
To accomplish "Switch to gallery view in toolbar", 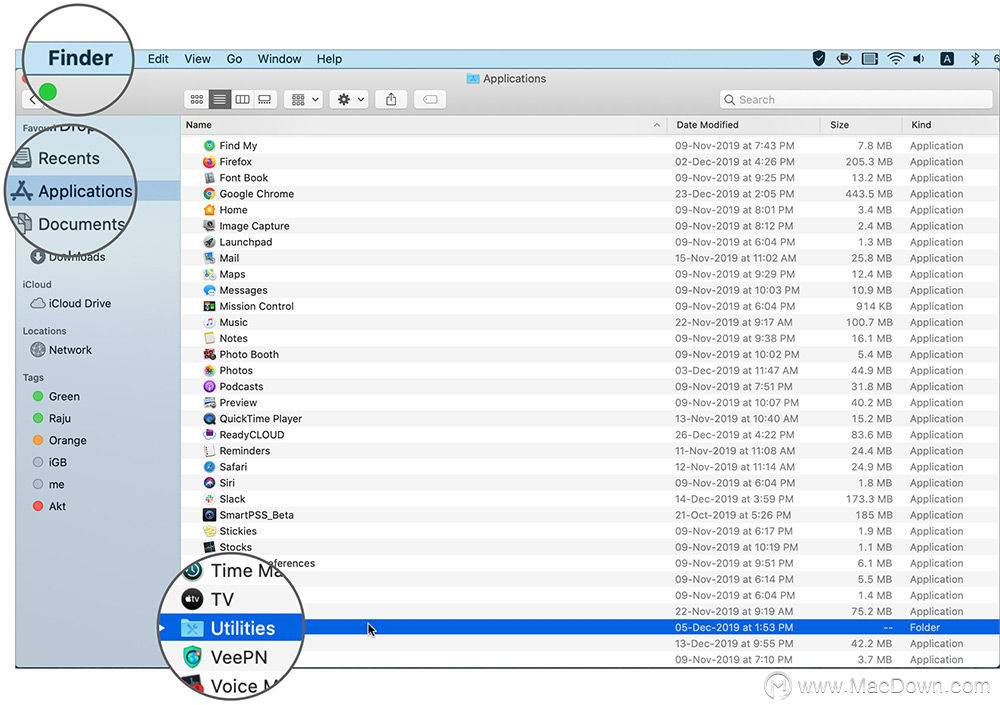I will 265,100.
